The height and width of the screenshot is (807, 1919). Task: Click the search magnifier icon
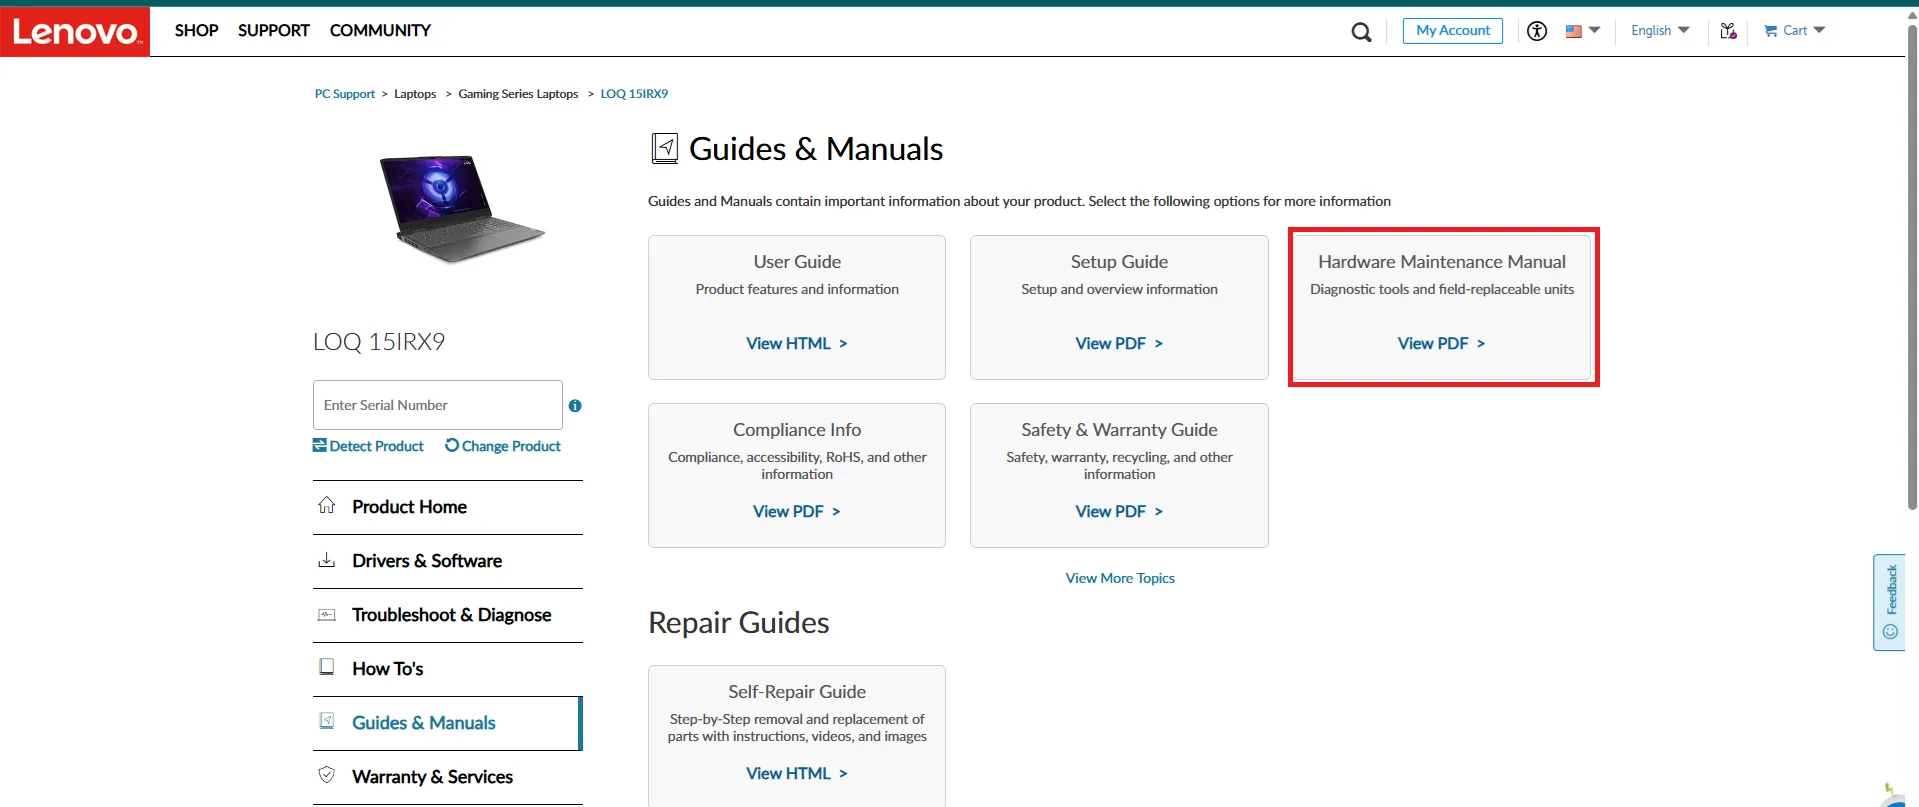pos(1361,32)
